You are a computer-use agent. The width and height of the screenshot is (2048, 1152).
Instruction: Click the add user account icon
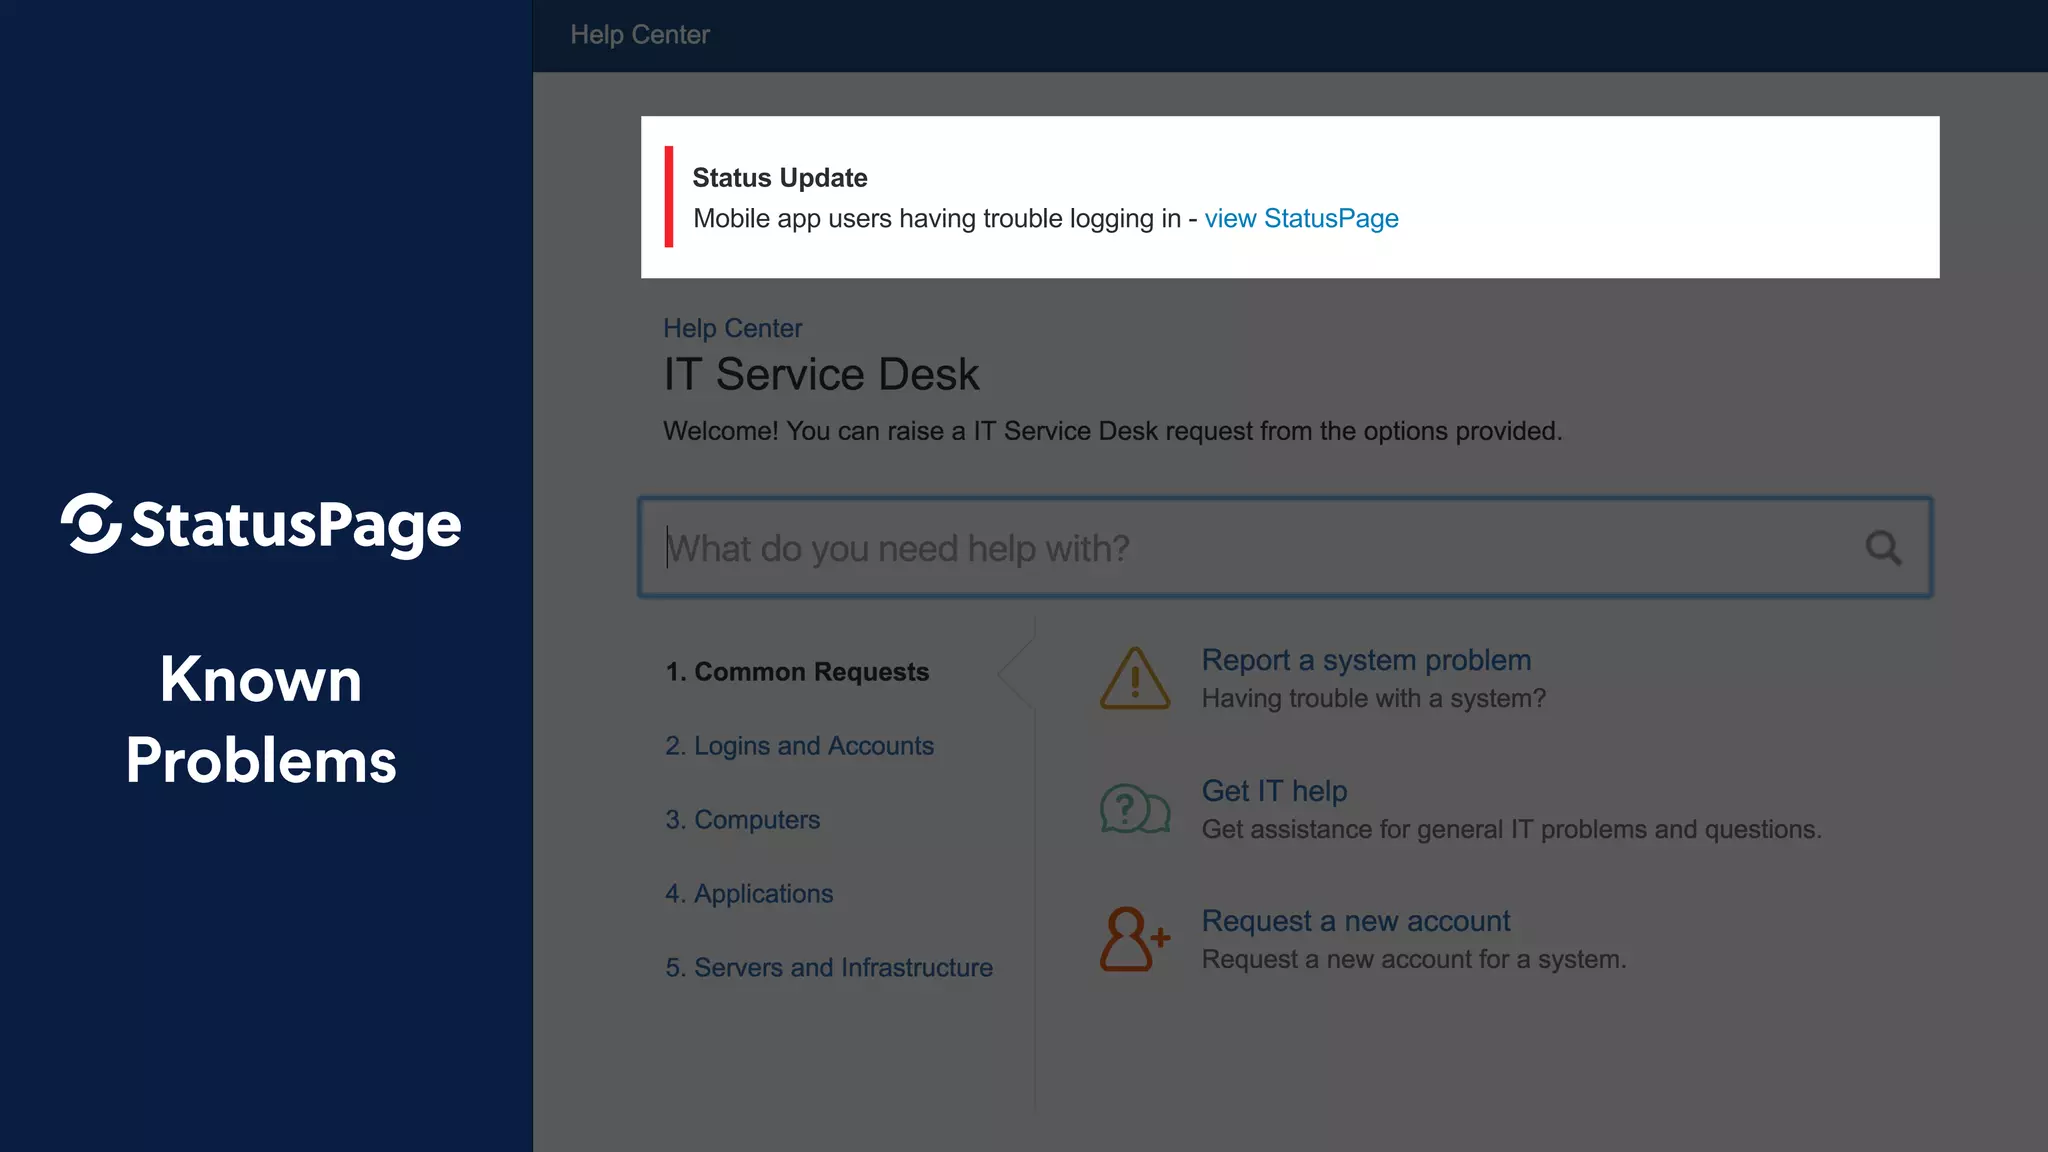(x=1135, y=939)
